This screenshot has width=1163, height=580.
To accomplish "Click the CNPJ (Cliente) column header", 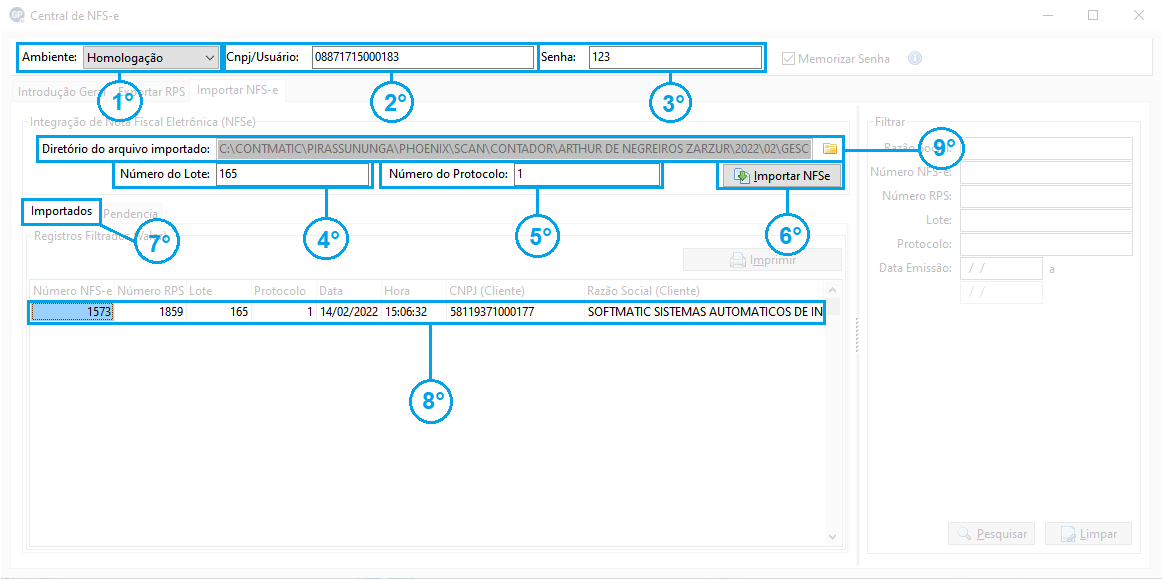I will pos(514,290).
